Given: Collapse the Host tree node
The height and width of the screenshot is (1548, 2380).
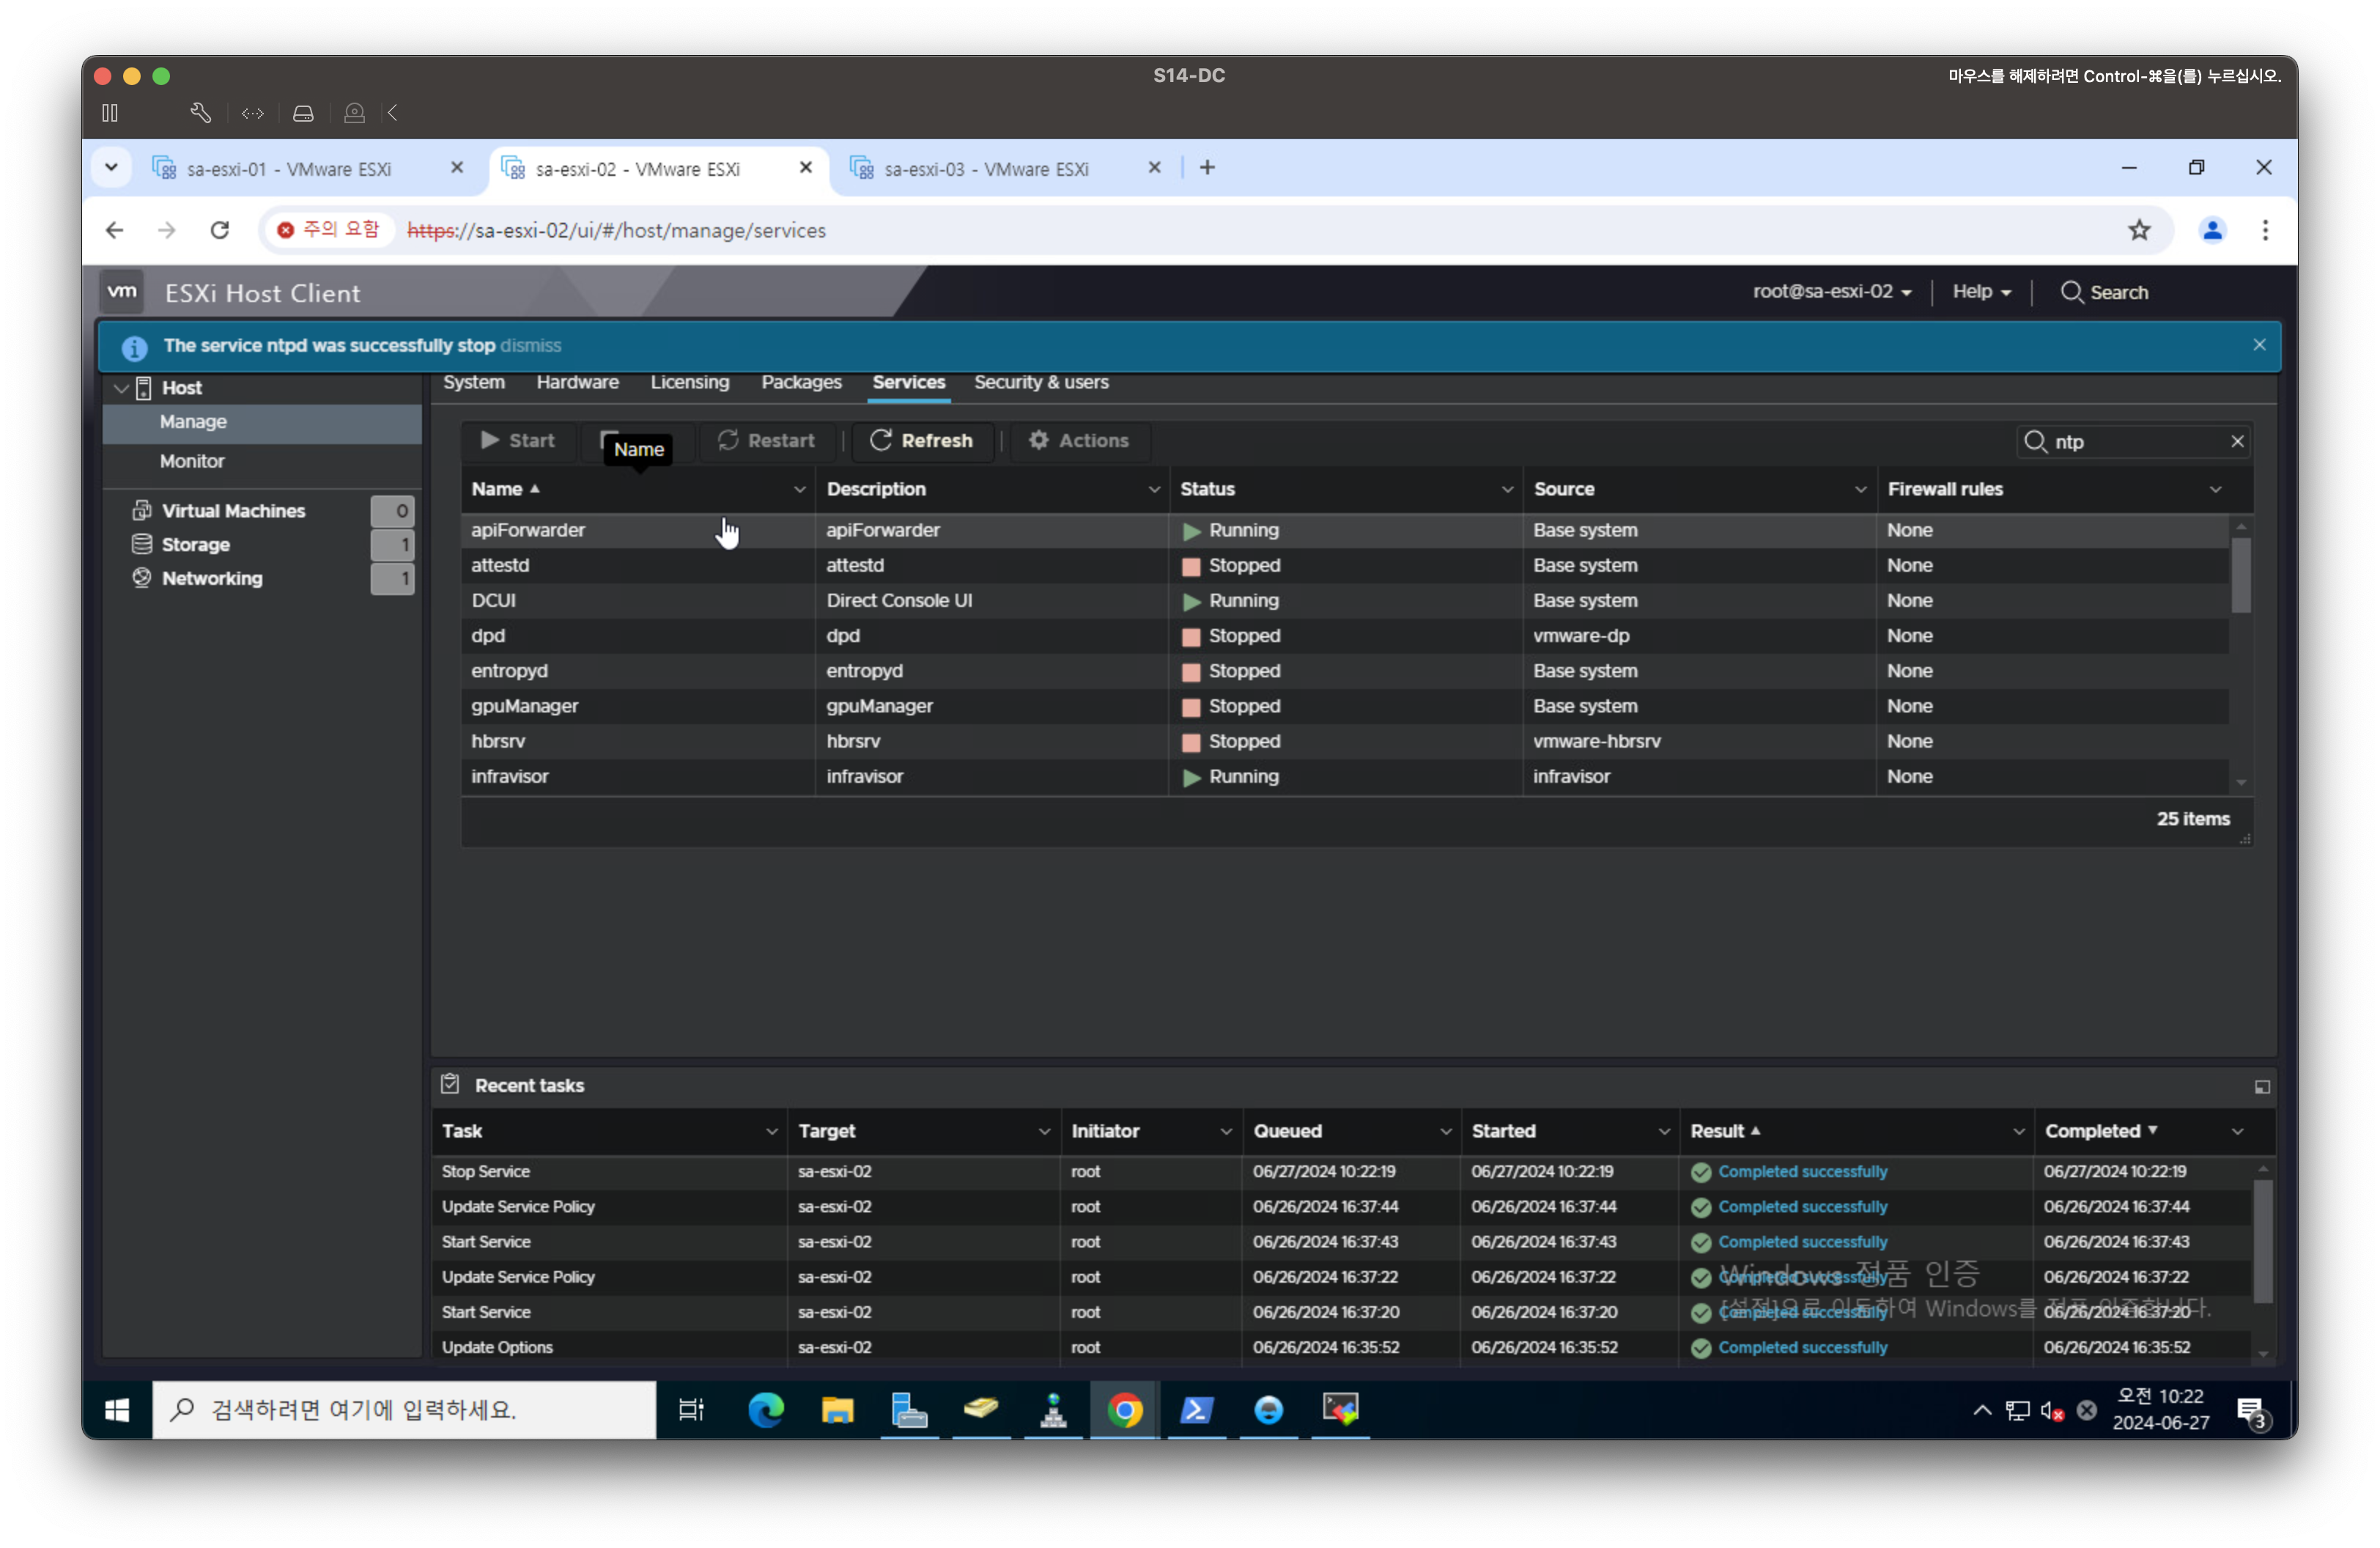Looking at the screenshot, I should [x=121, y=388].
